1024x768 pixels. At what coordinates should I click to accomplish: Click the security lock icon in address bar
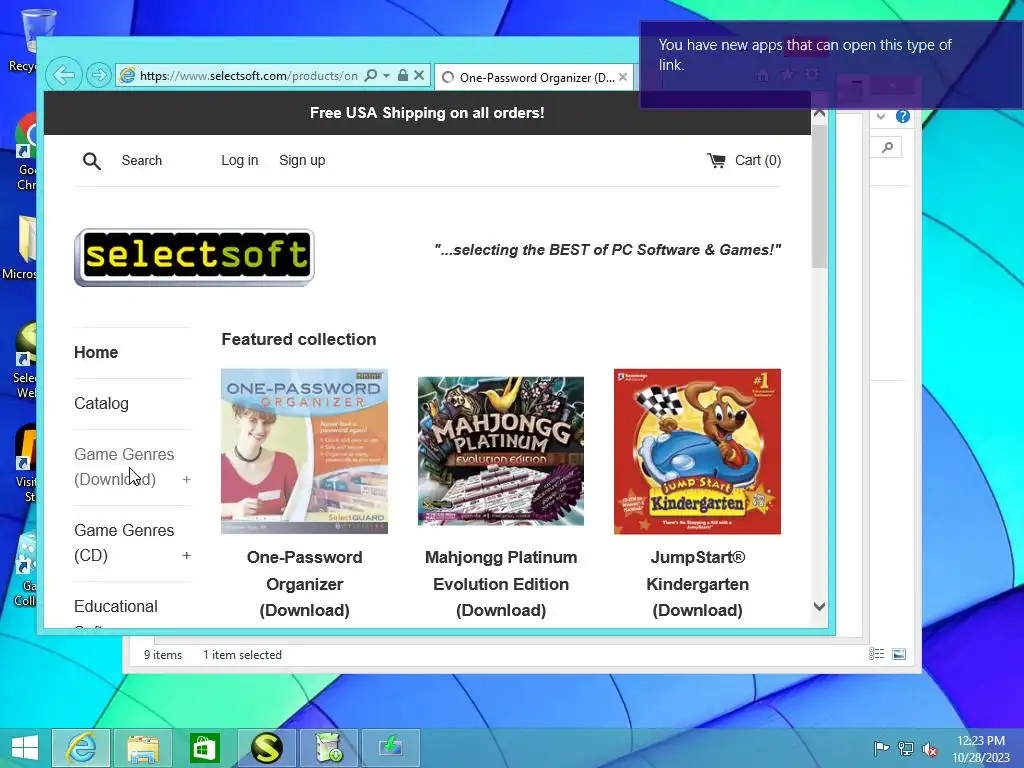[x=402, y=75]
